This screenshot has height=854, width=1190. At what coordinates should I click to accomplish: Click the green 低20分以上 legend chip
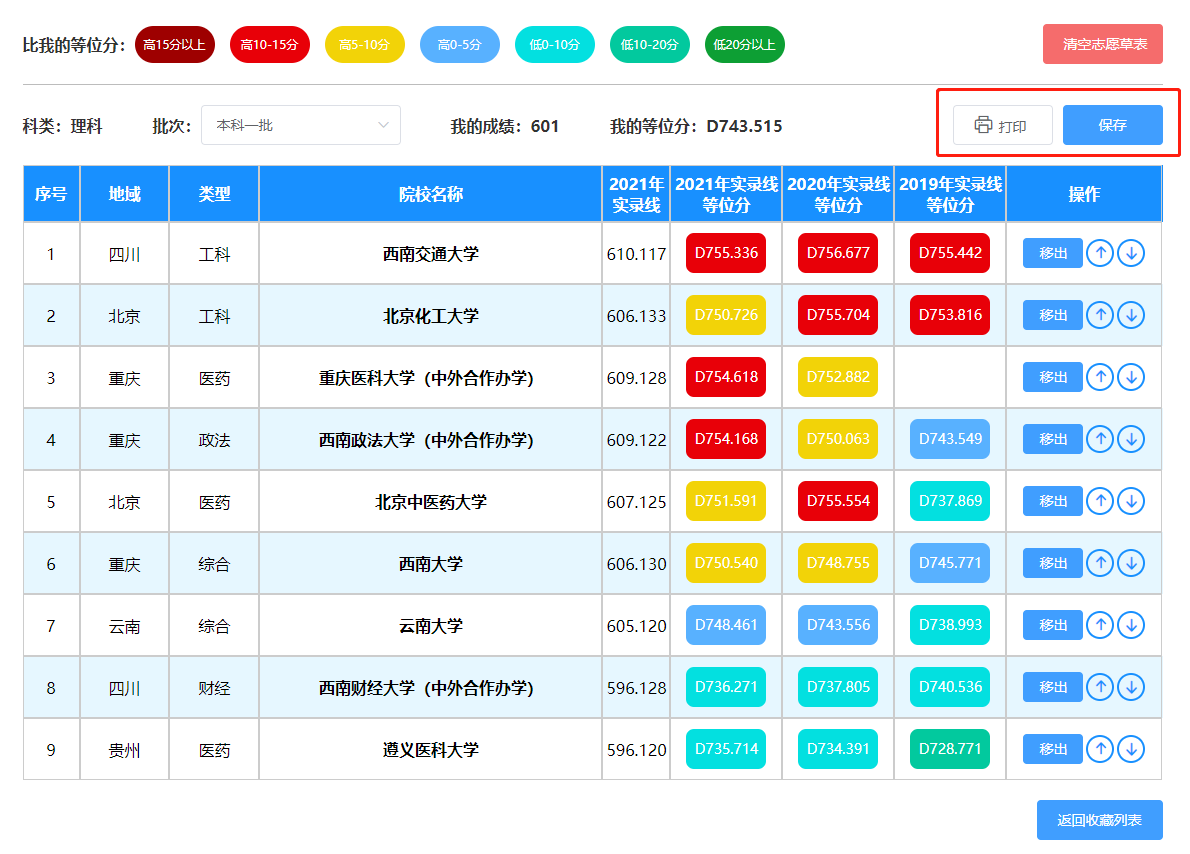tap(745, 45)
